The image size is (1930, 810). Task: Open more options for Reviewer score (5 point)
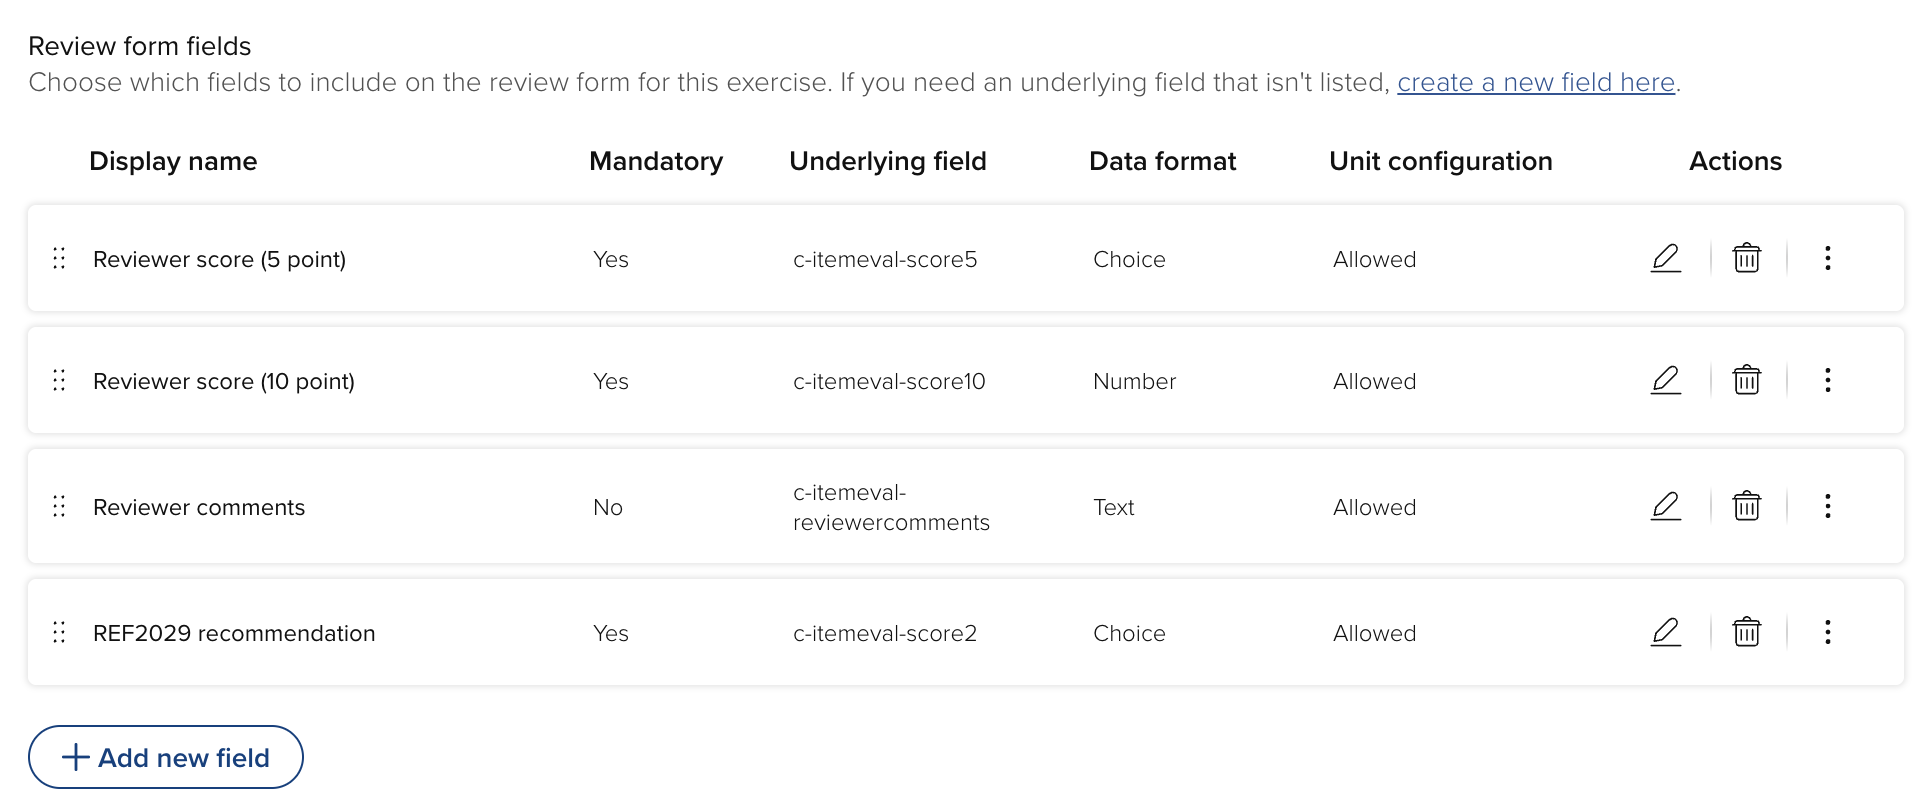pos(1827,258)
